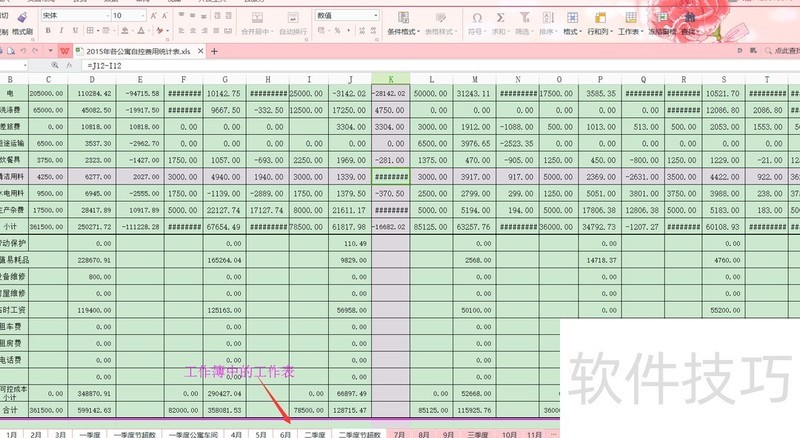Screen dimensions: 800x438
Task: Show more sheet tabs via ellipsis button
Action: coord(554,434)
